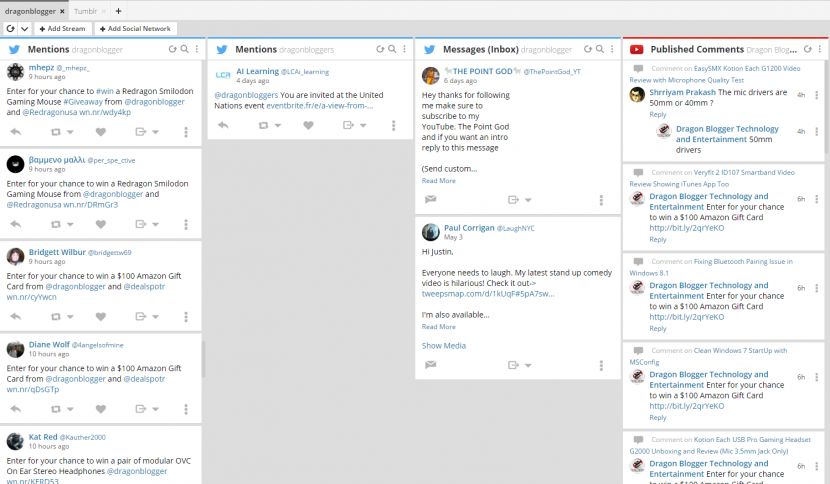
Task: Open more options on mhepz's tweet
Action: (x=186, y=132)
